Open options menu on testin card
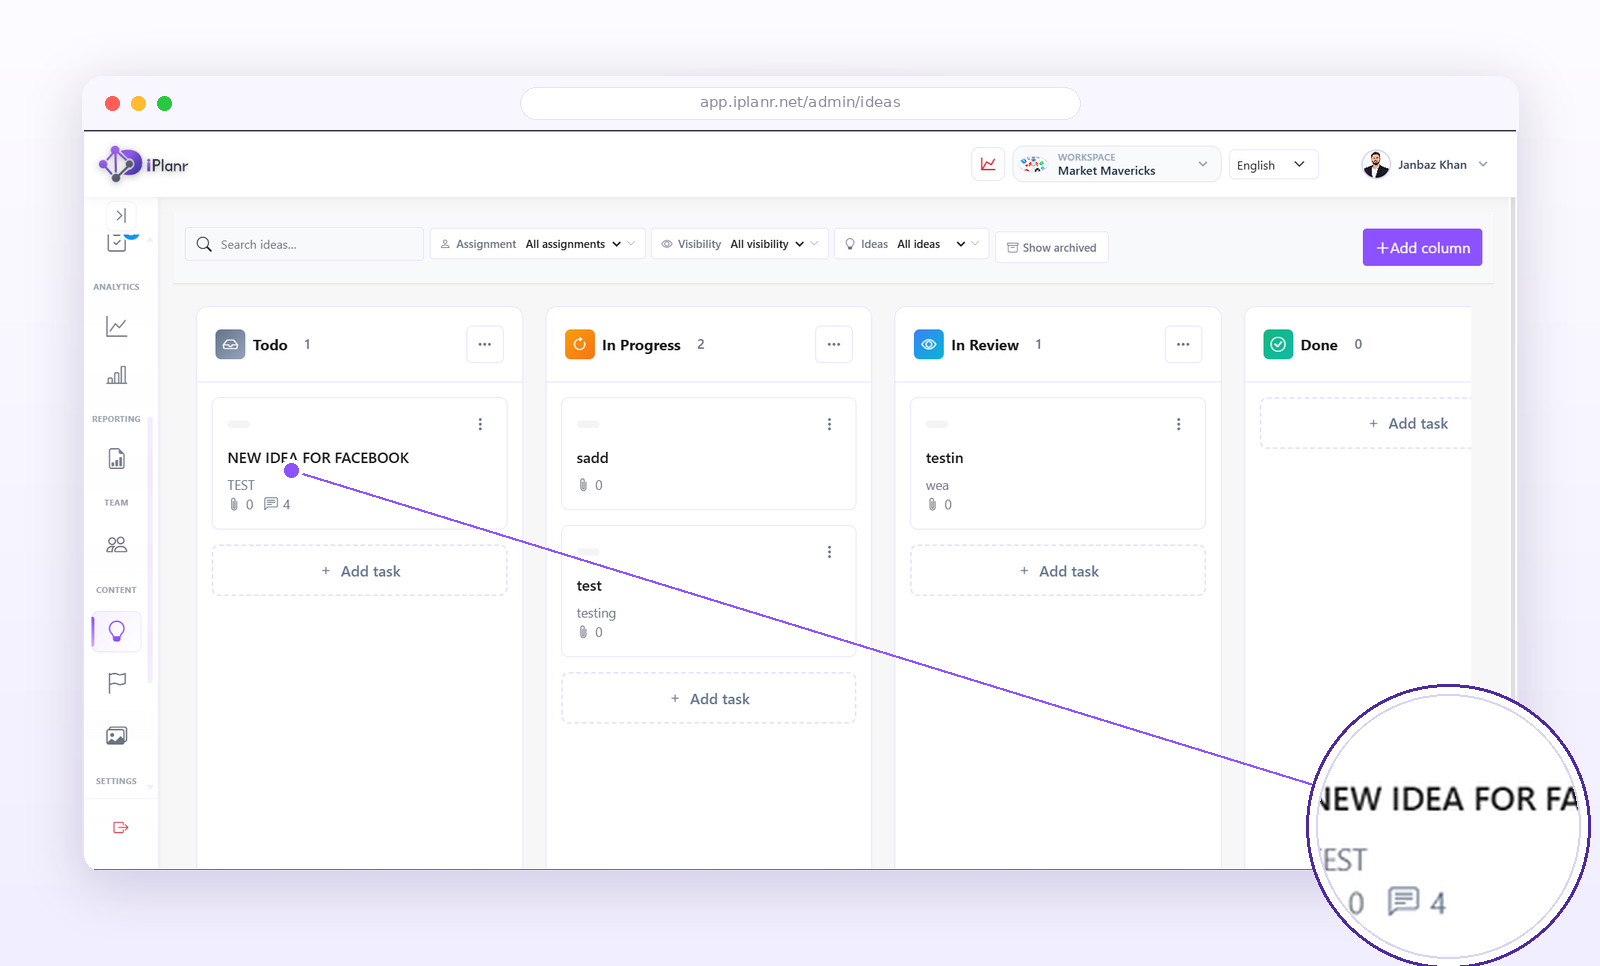Screen dimensions: 1600x966 tap(1178, 424)
